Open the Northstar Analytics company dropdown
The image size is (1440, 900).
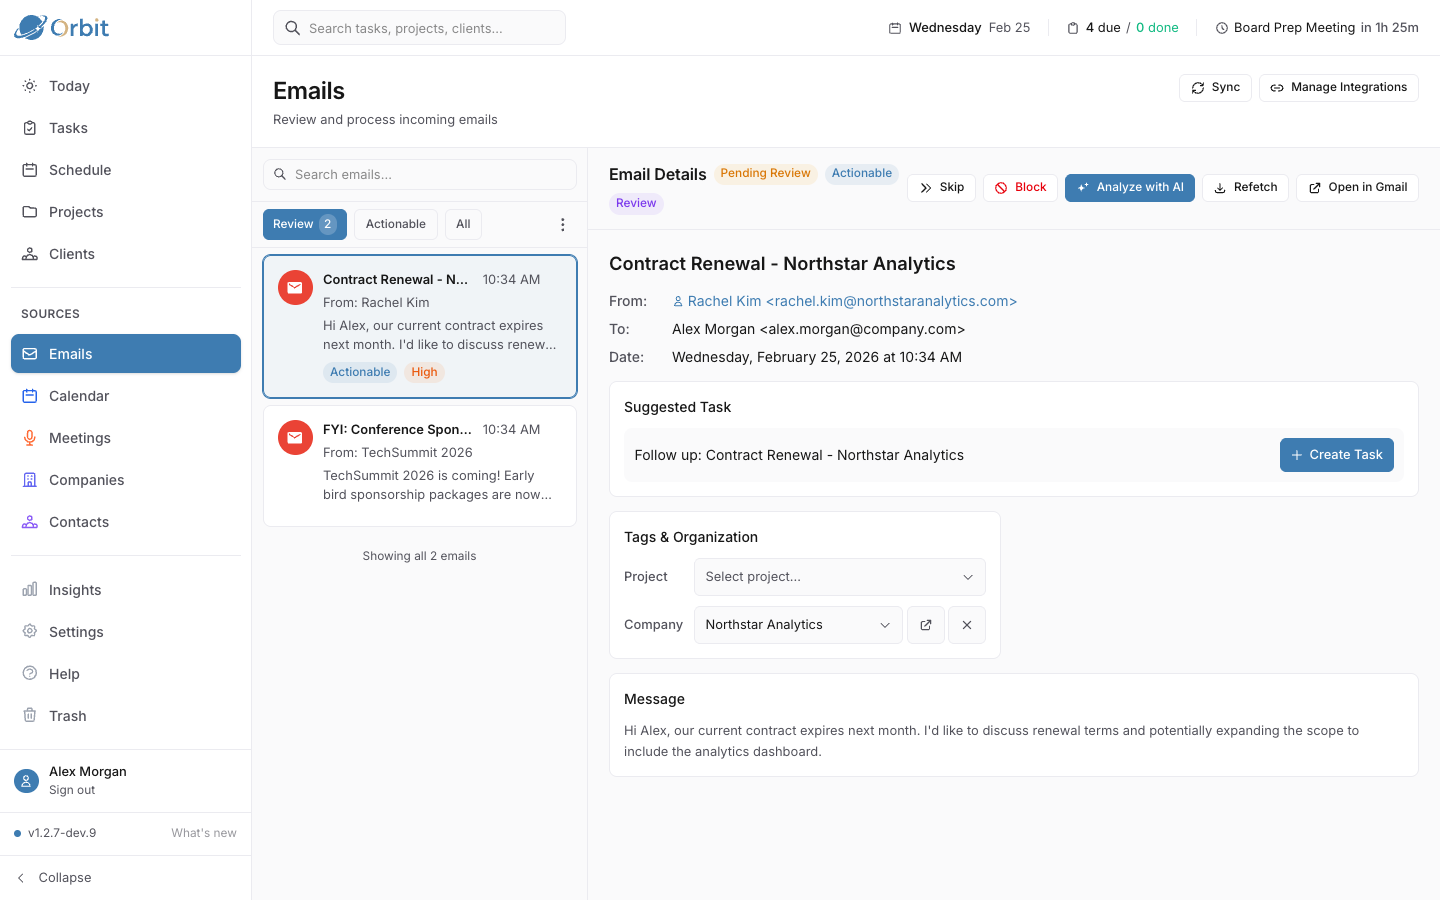pyautogui.click(x=797, y=624)
